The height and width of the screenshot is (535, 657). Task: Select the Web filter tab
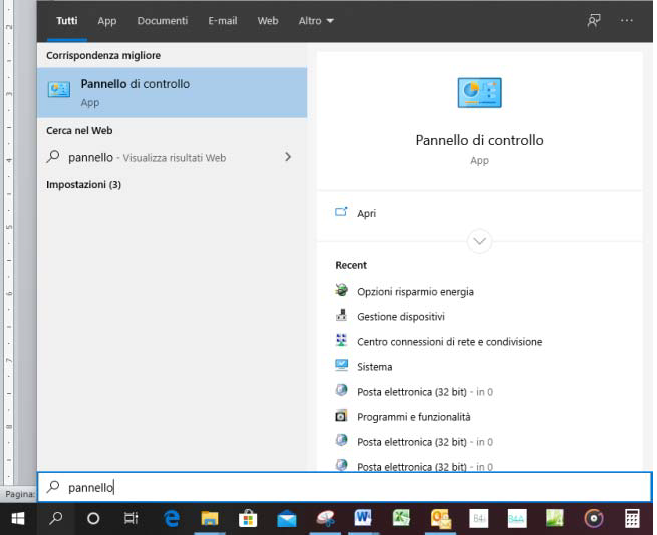268,21
